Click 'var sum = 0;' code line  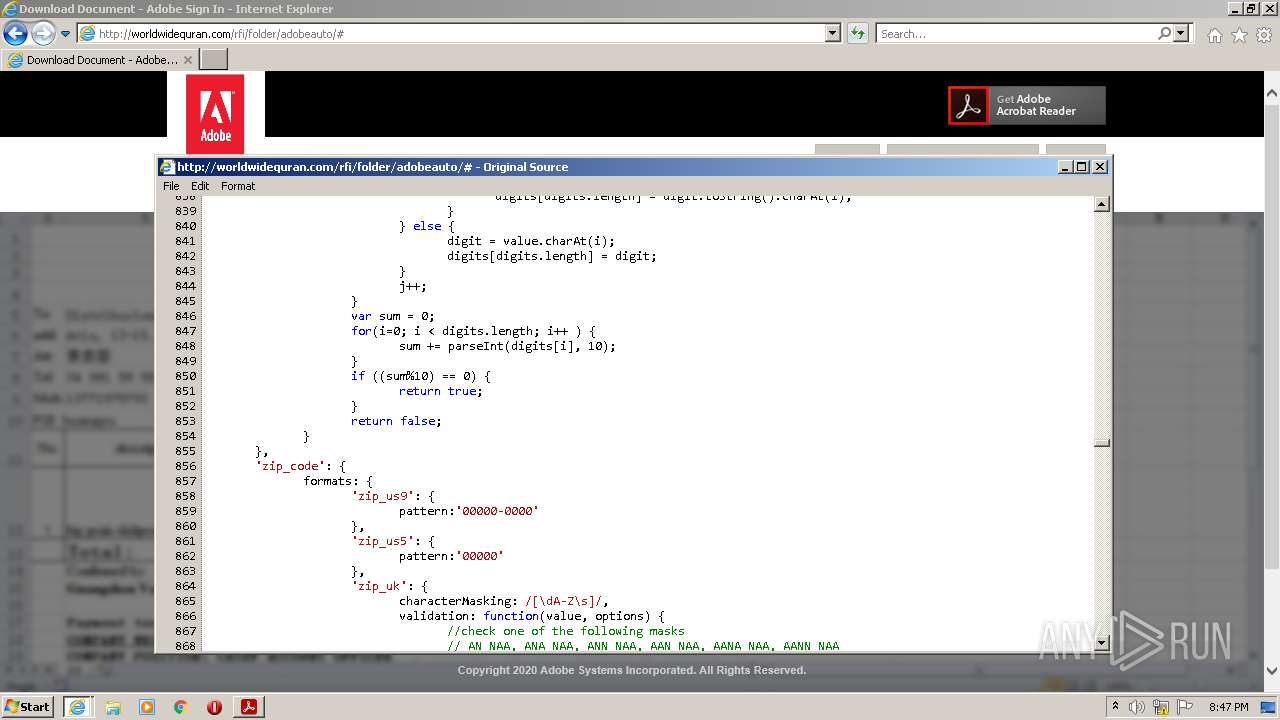point(393,316)
